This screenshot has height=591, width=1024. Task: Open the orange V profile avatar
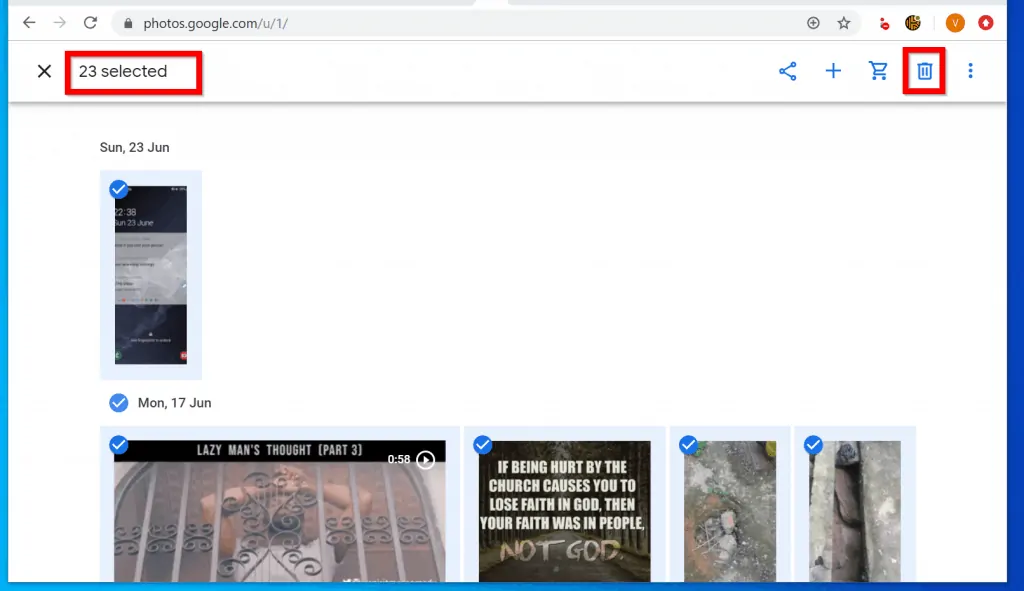(955, 23)
